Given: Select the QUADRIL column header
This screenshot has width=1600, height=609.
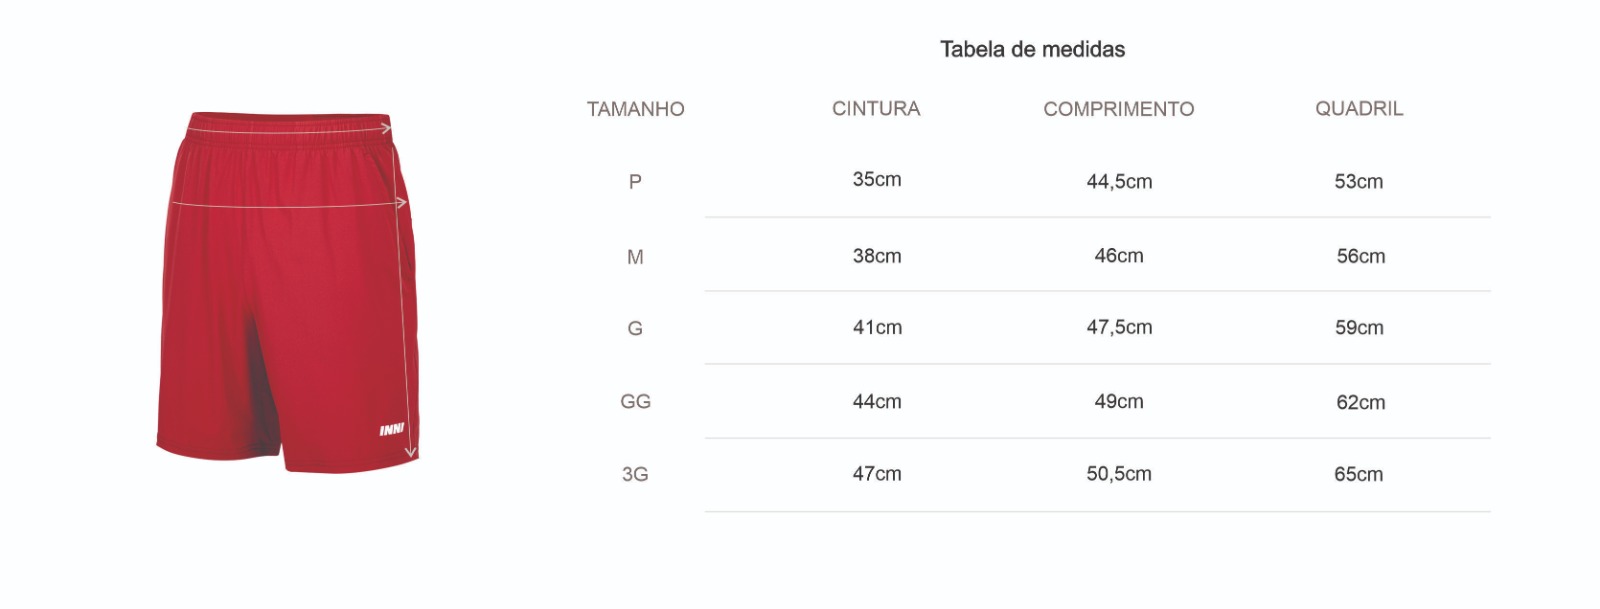Looking at the screenshot, I should (1359, 108).
